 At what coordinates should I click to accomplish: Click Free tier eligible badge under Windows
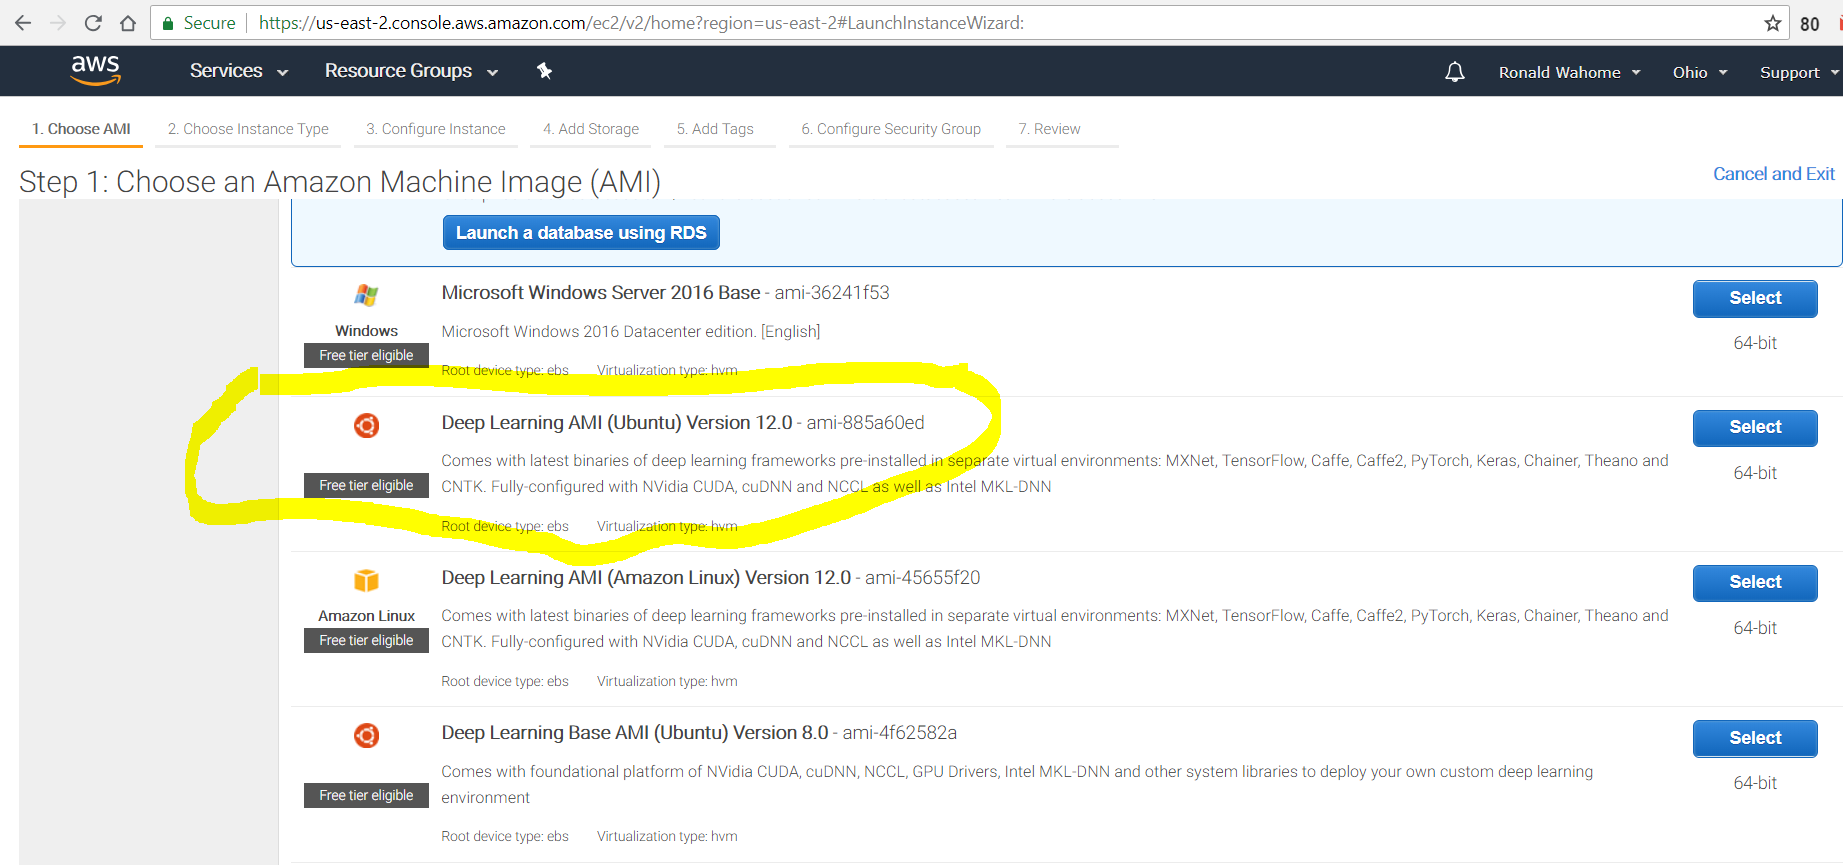click(x=366, y=355)
